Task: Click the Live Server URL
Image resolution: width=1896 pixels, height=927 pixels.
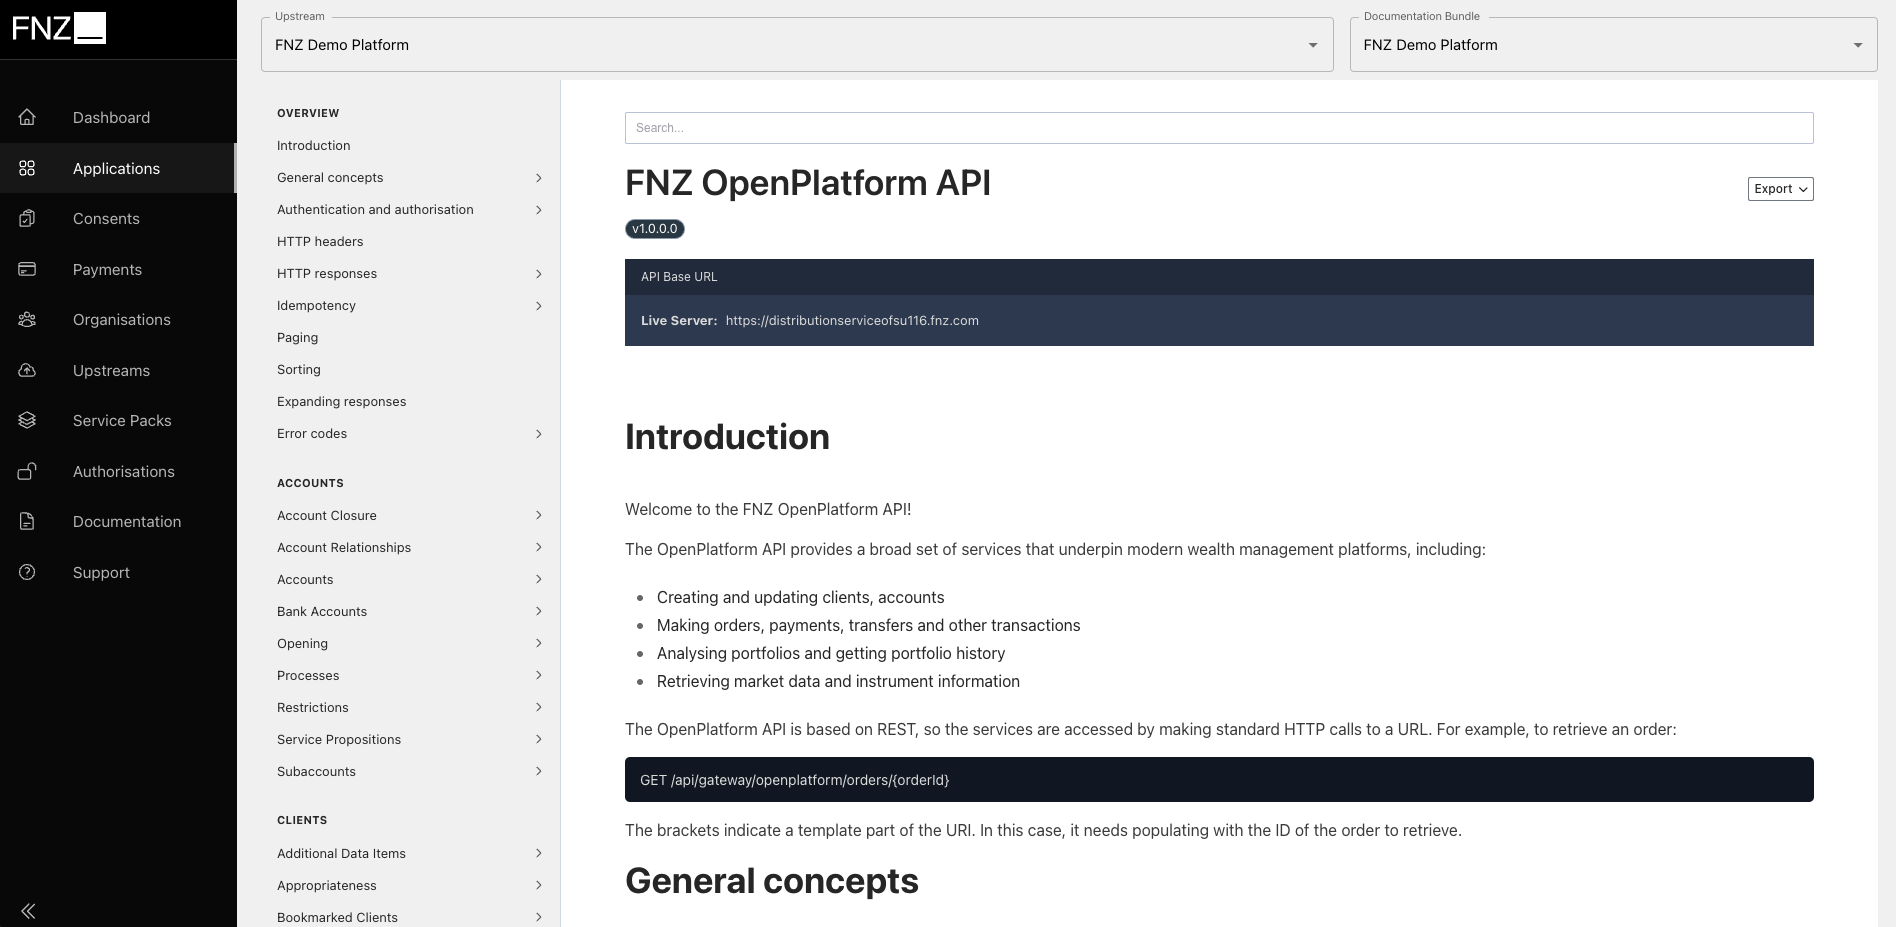Action: [x=852, y=320]
